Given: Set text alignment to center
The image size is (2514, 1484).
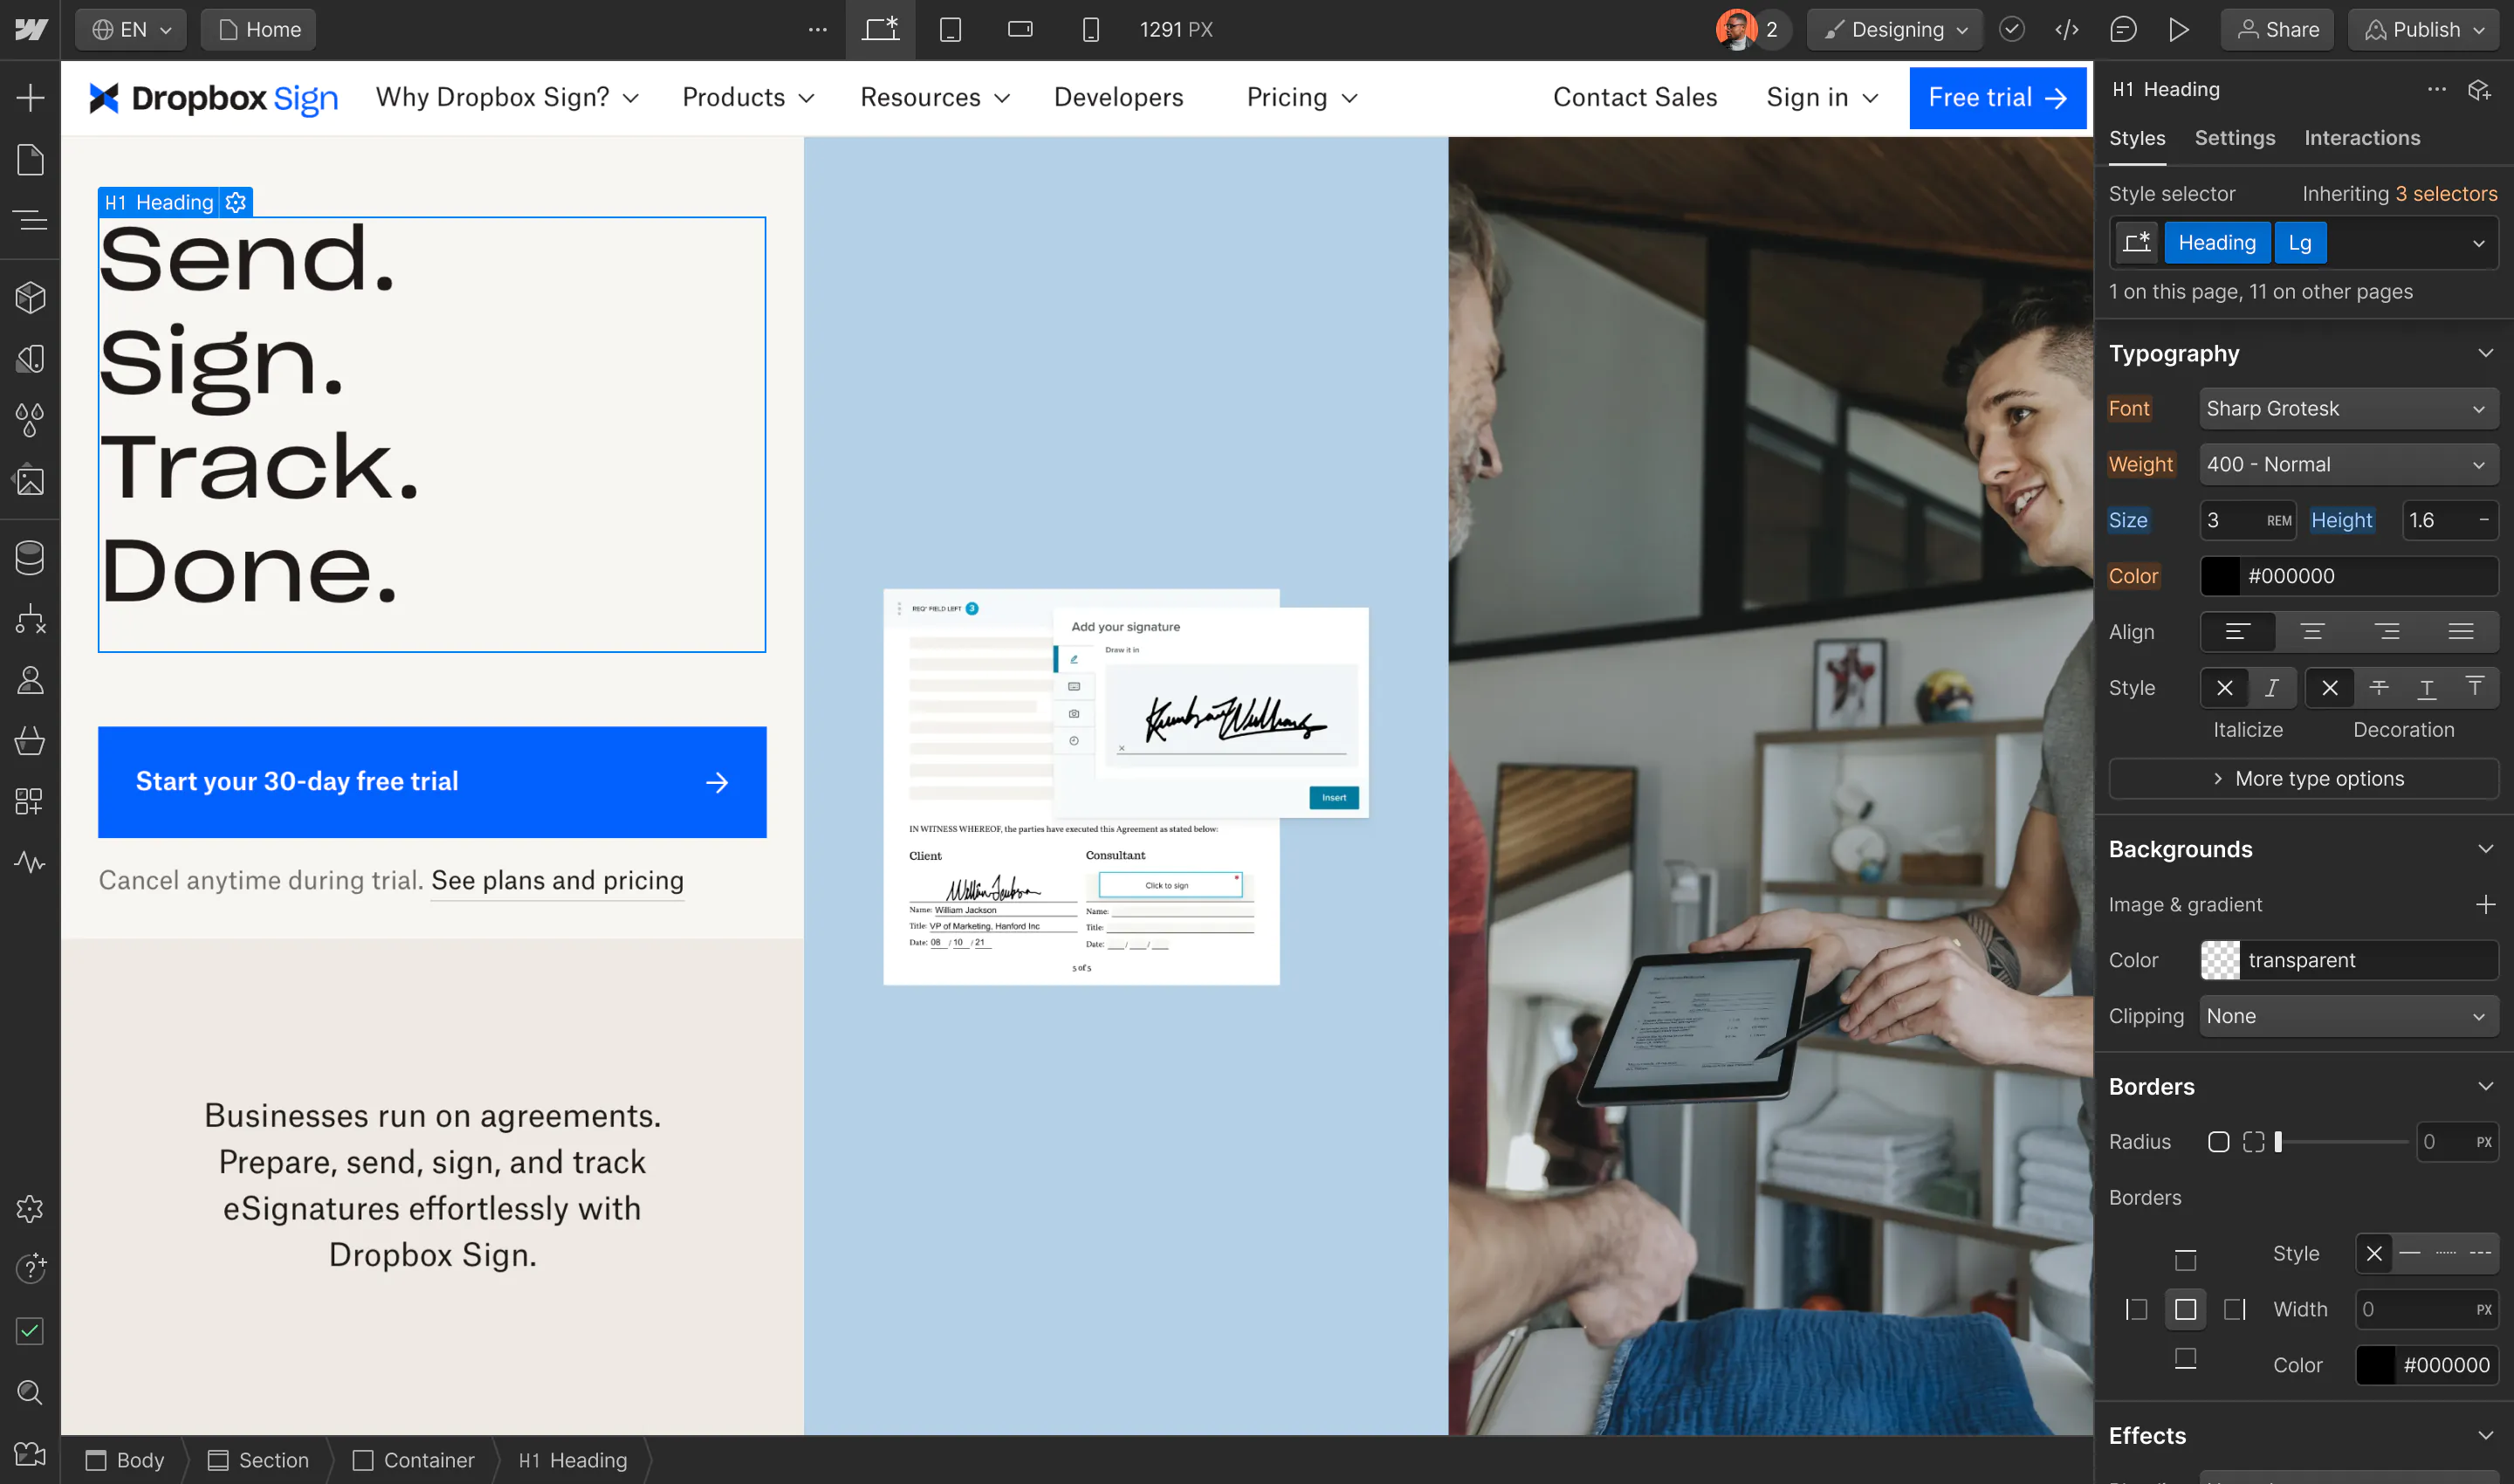Looking at the screenshot, I should tap(2312, 631).
